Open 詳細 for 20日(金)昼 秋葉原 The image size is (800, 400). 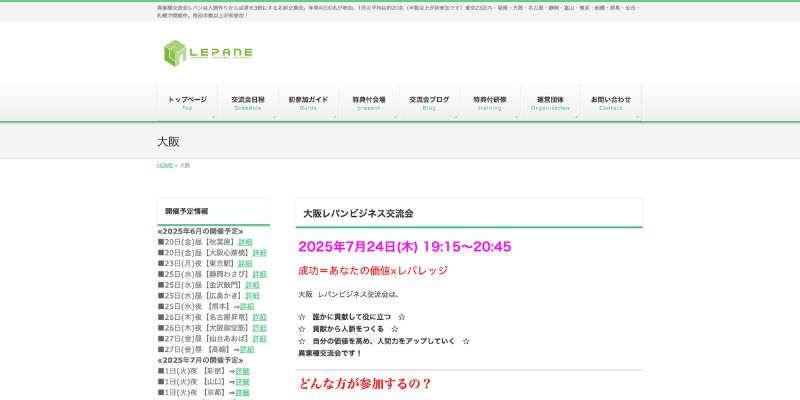click(x=245, y=242)
